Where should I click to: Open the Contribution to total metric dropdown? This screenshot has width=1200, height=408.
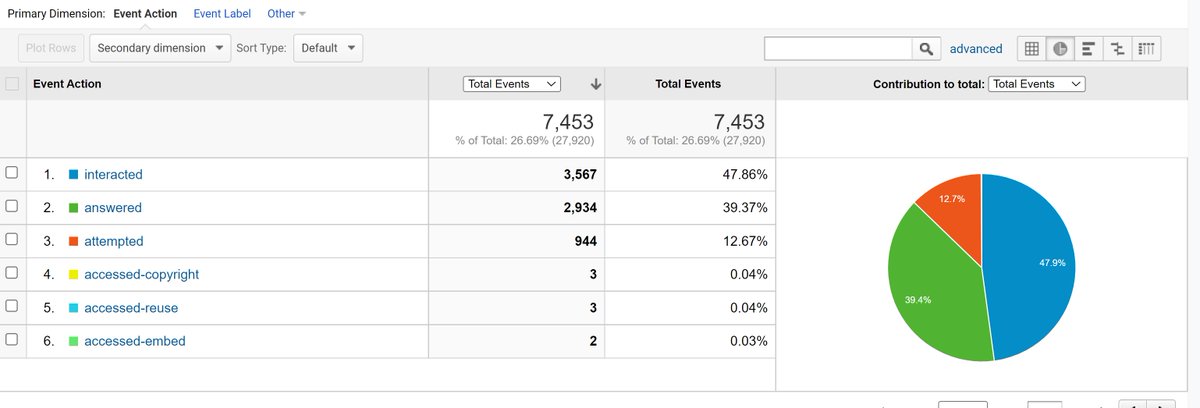point(1036,84)
